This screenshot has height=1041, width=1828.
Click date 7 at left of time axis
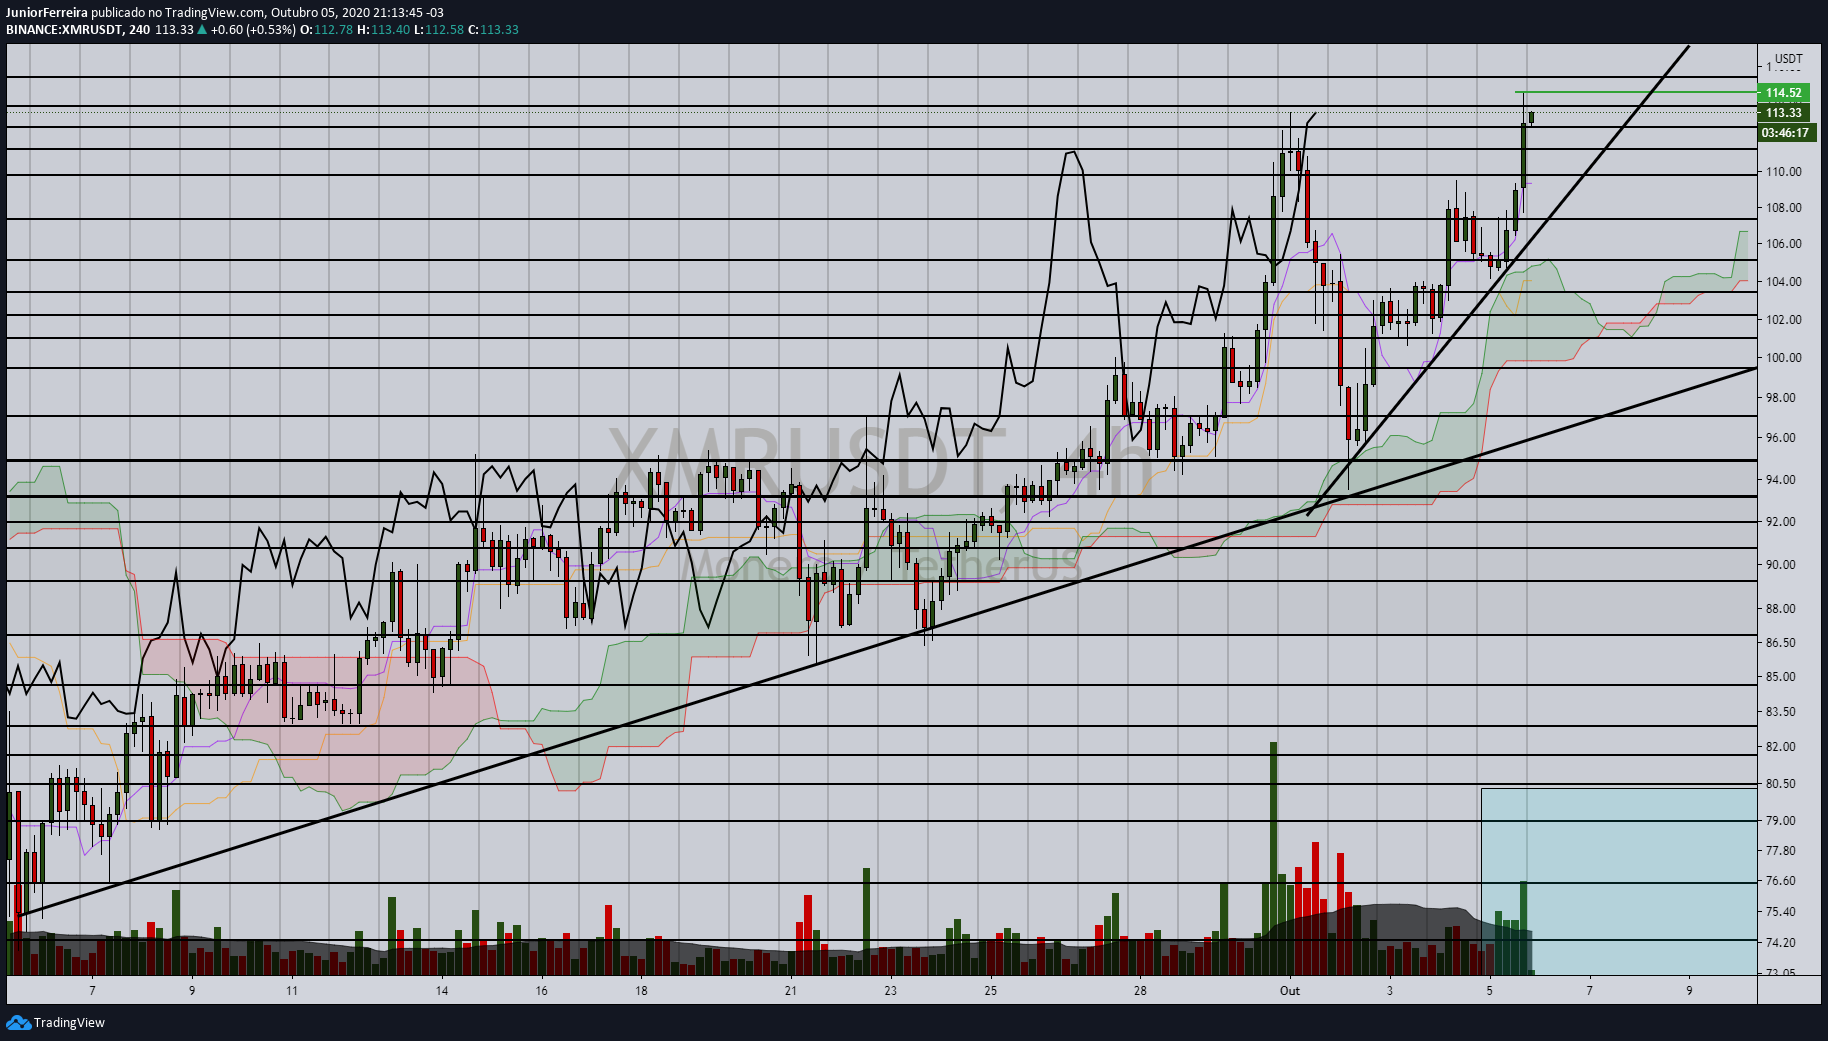click(x=92, y=991)
